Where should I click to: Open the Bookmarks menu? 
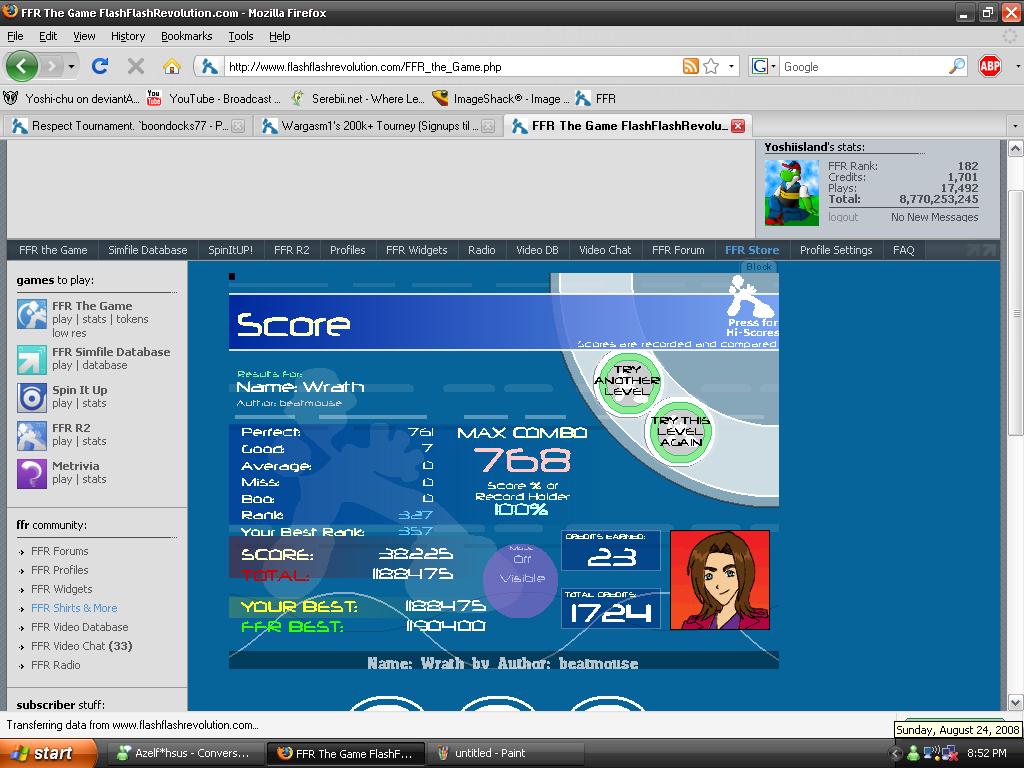(x=187, y=36)
